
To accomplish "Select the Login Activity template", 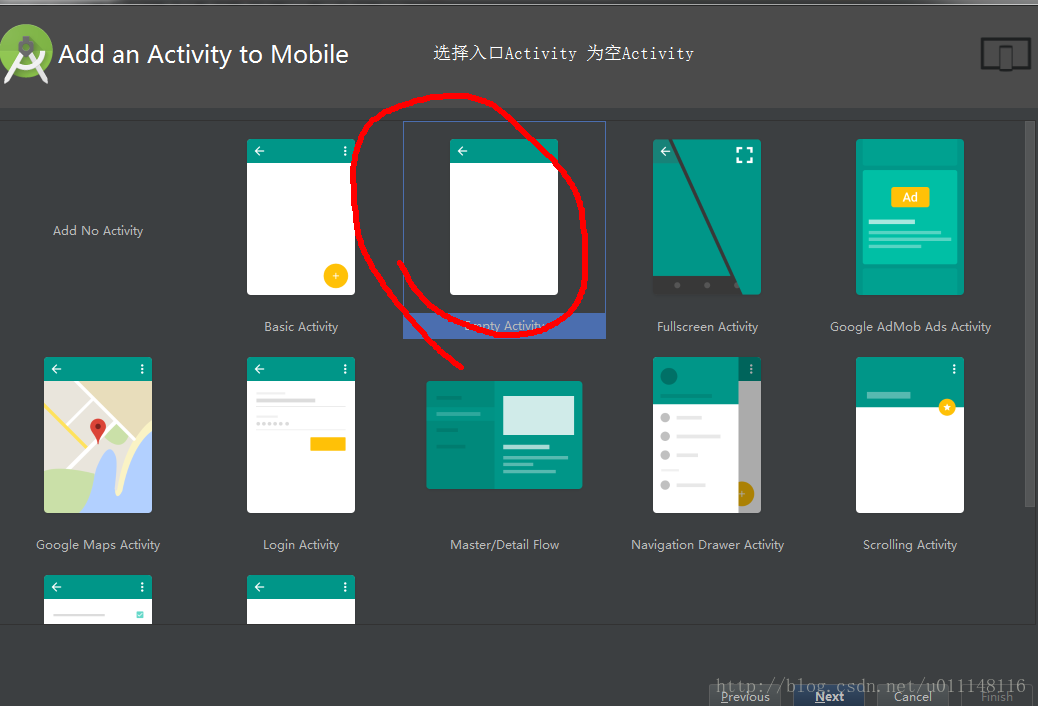I will [x=300, y=435].
